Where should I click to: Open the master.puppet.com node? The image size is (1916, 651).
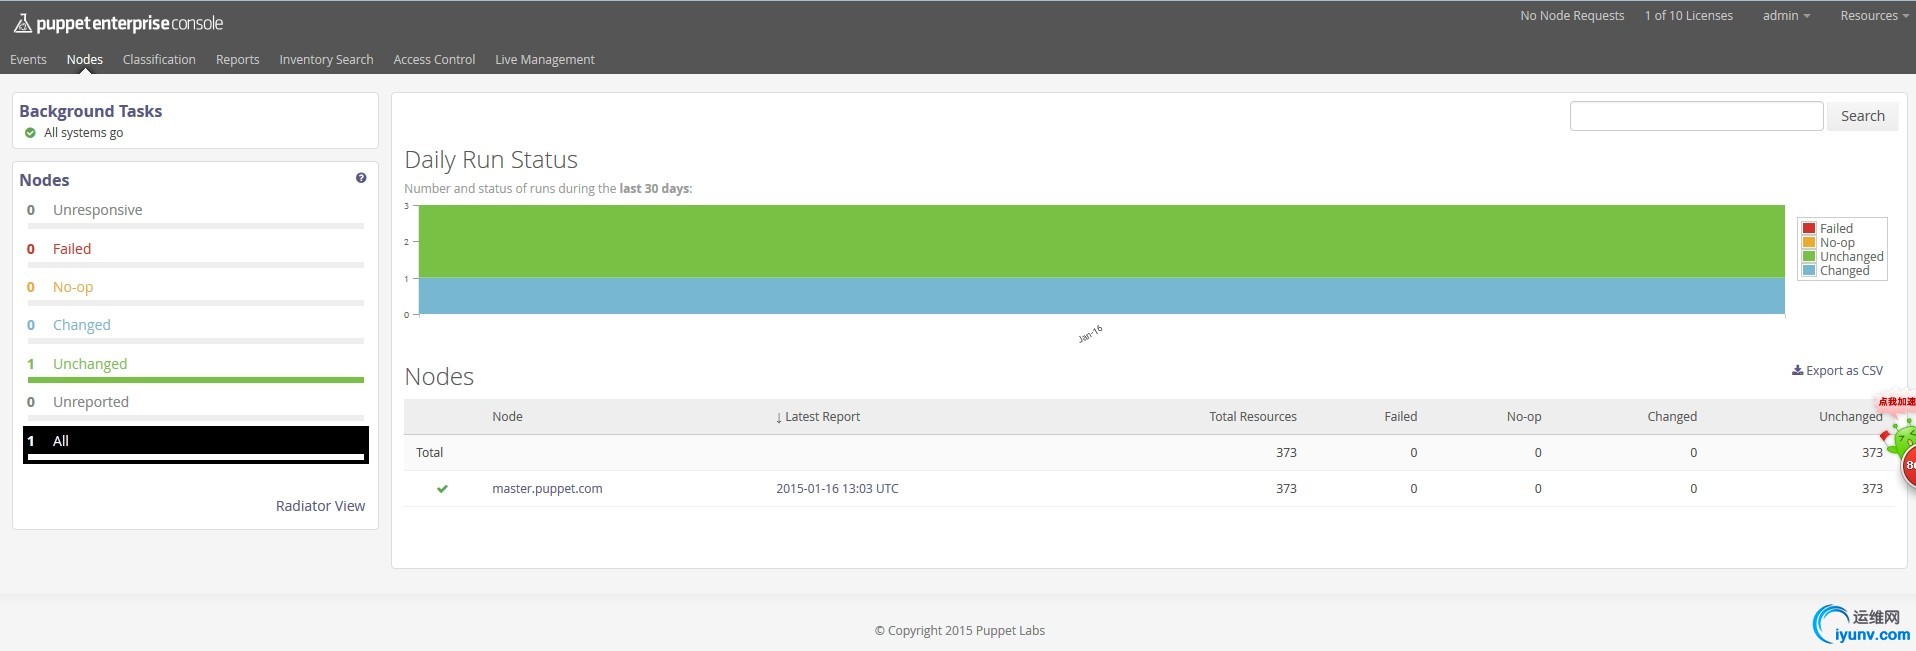547,489
